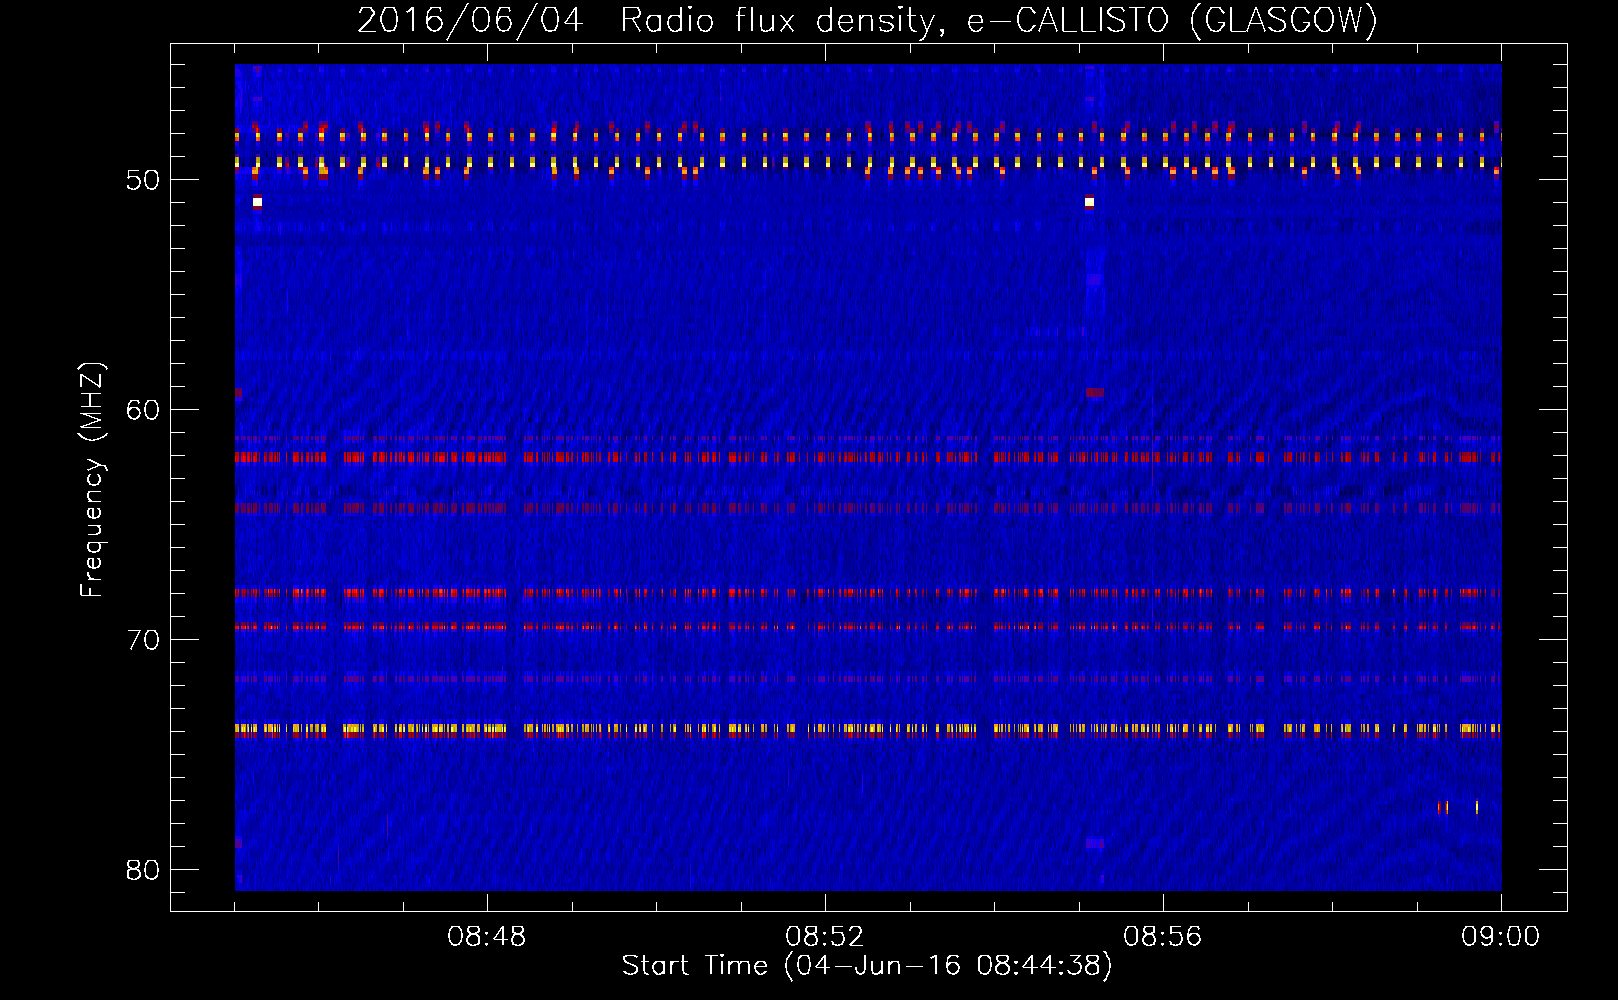The height and width of the screenshot is (1000, 1618).
Task: Click the 09:00 time tick label
Action: 1500,937
